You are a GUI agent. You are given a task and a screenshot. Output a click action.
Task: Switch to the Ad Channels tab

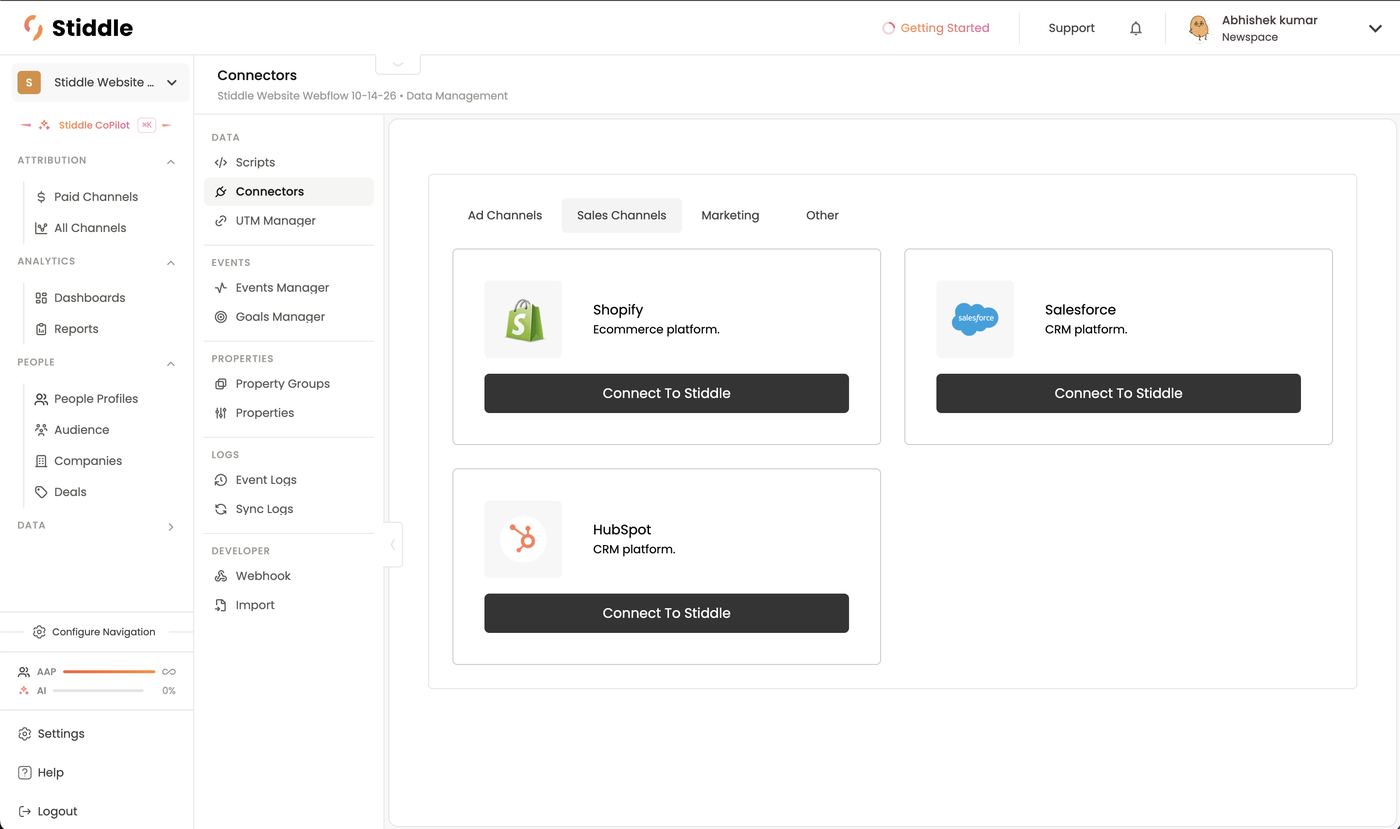click(505, 215)
